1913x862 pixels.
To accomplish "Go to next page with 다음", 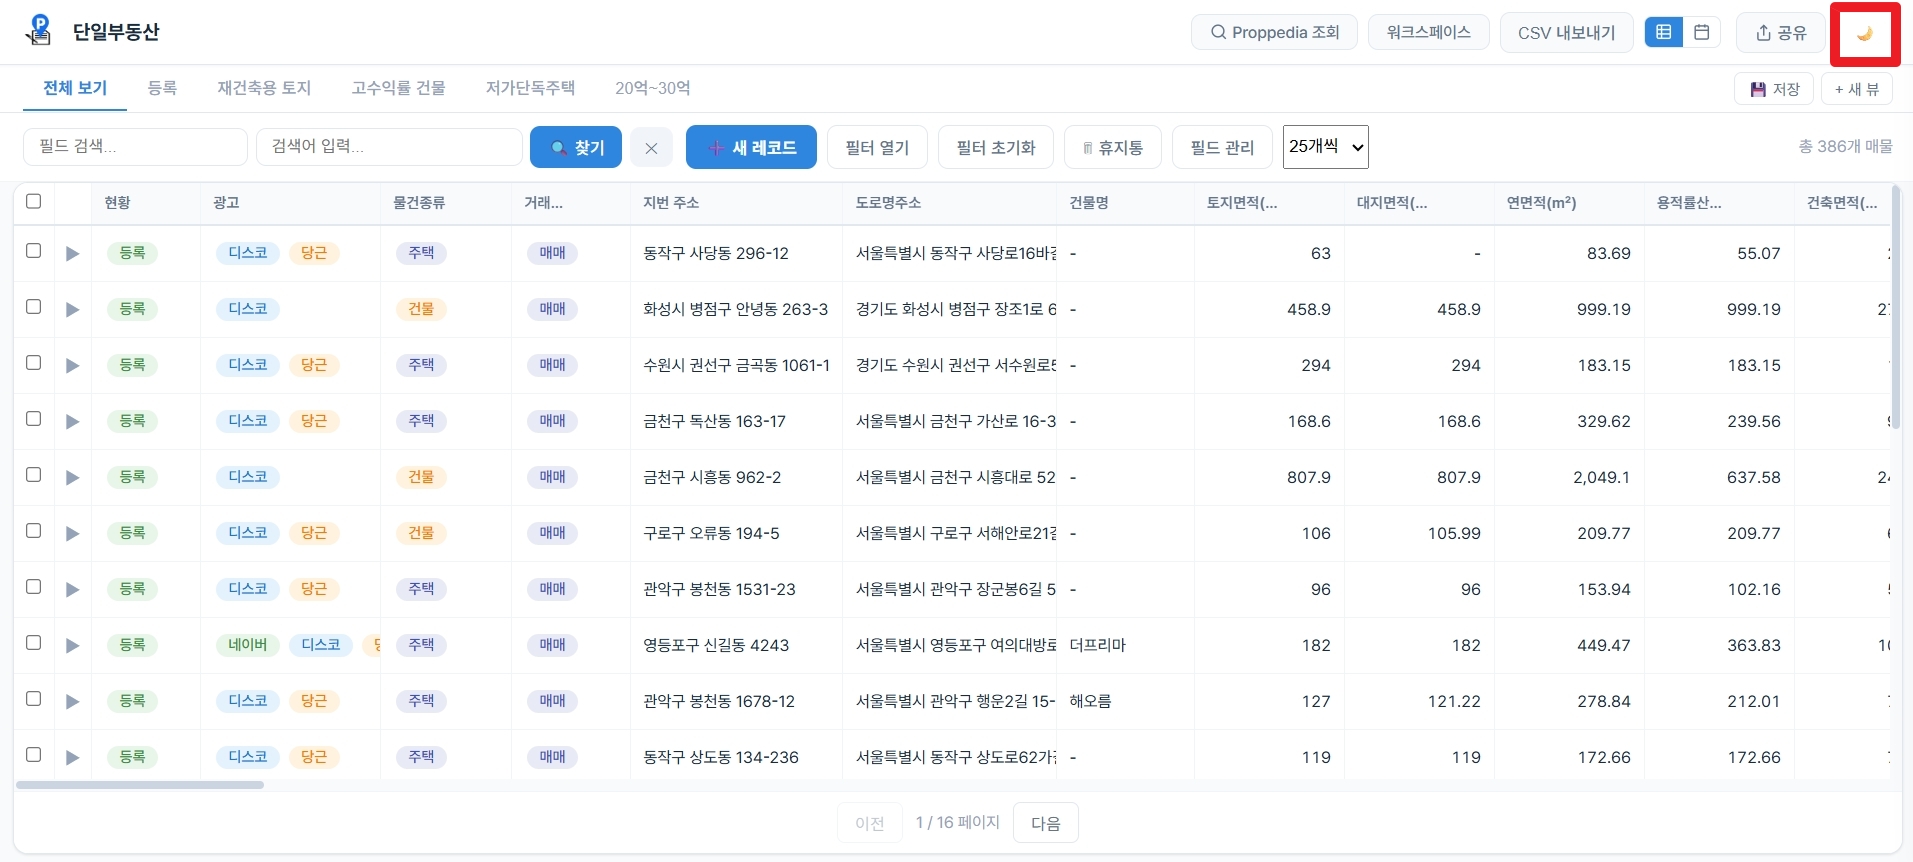I will point(1045,823).
